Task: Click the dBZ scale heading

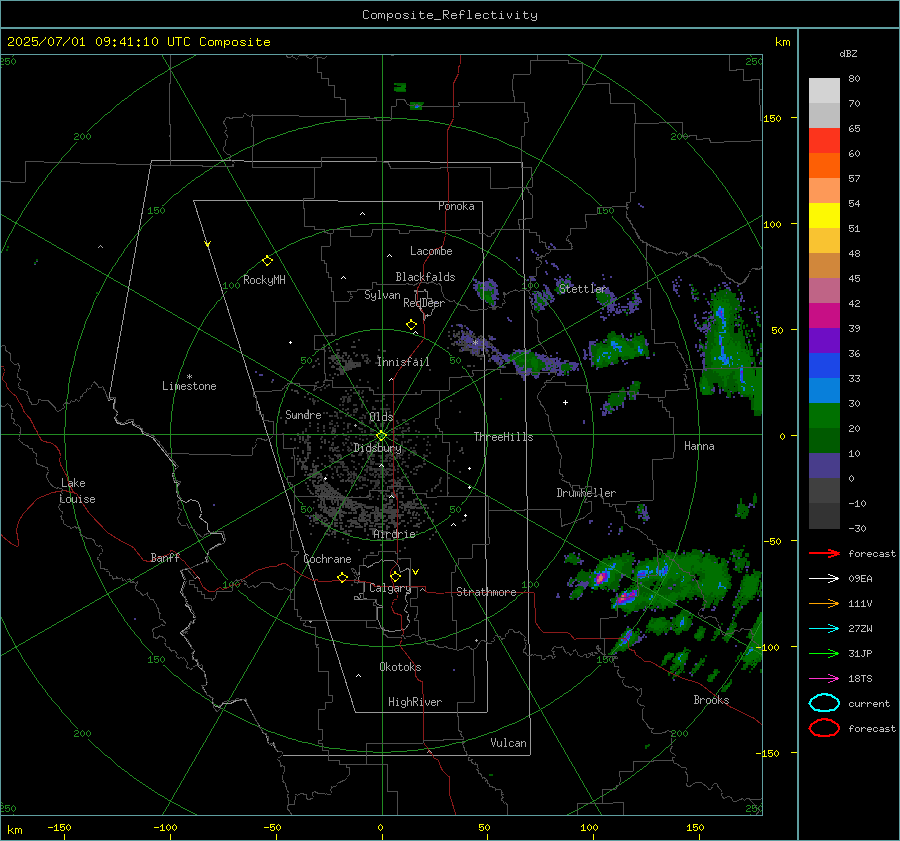Action: 848,54
